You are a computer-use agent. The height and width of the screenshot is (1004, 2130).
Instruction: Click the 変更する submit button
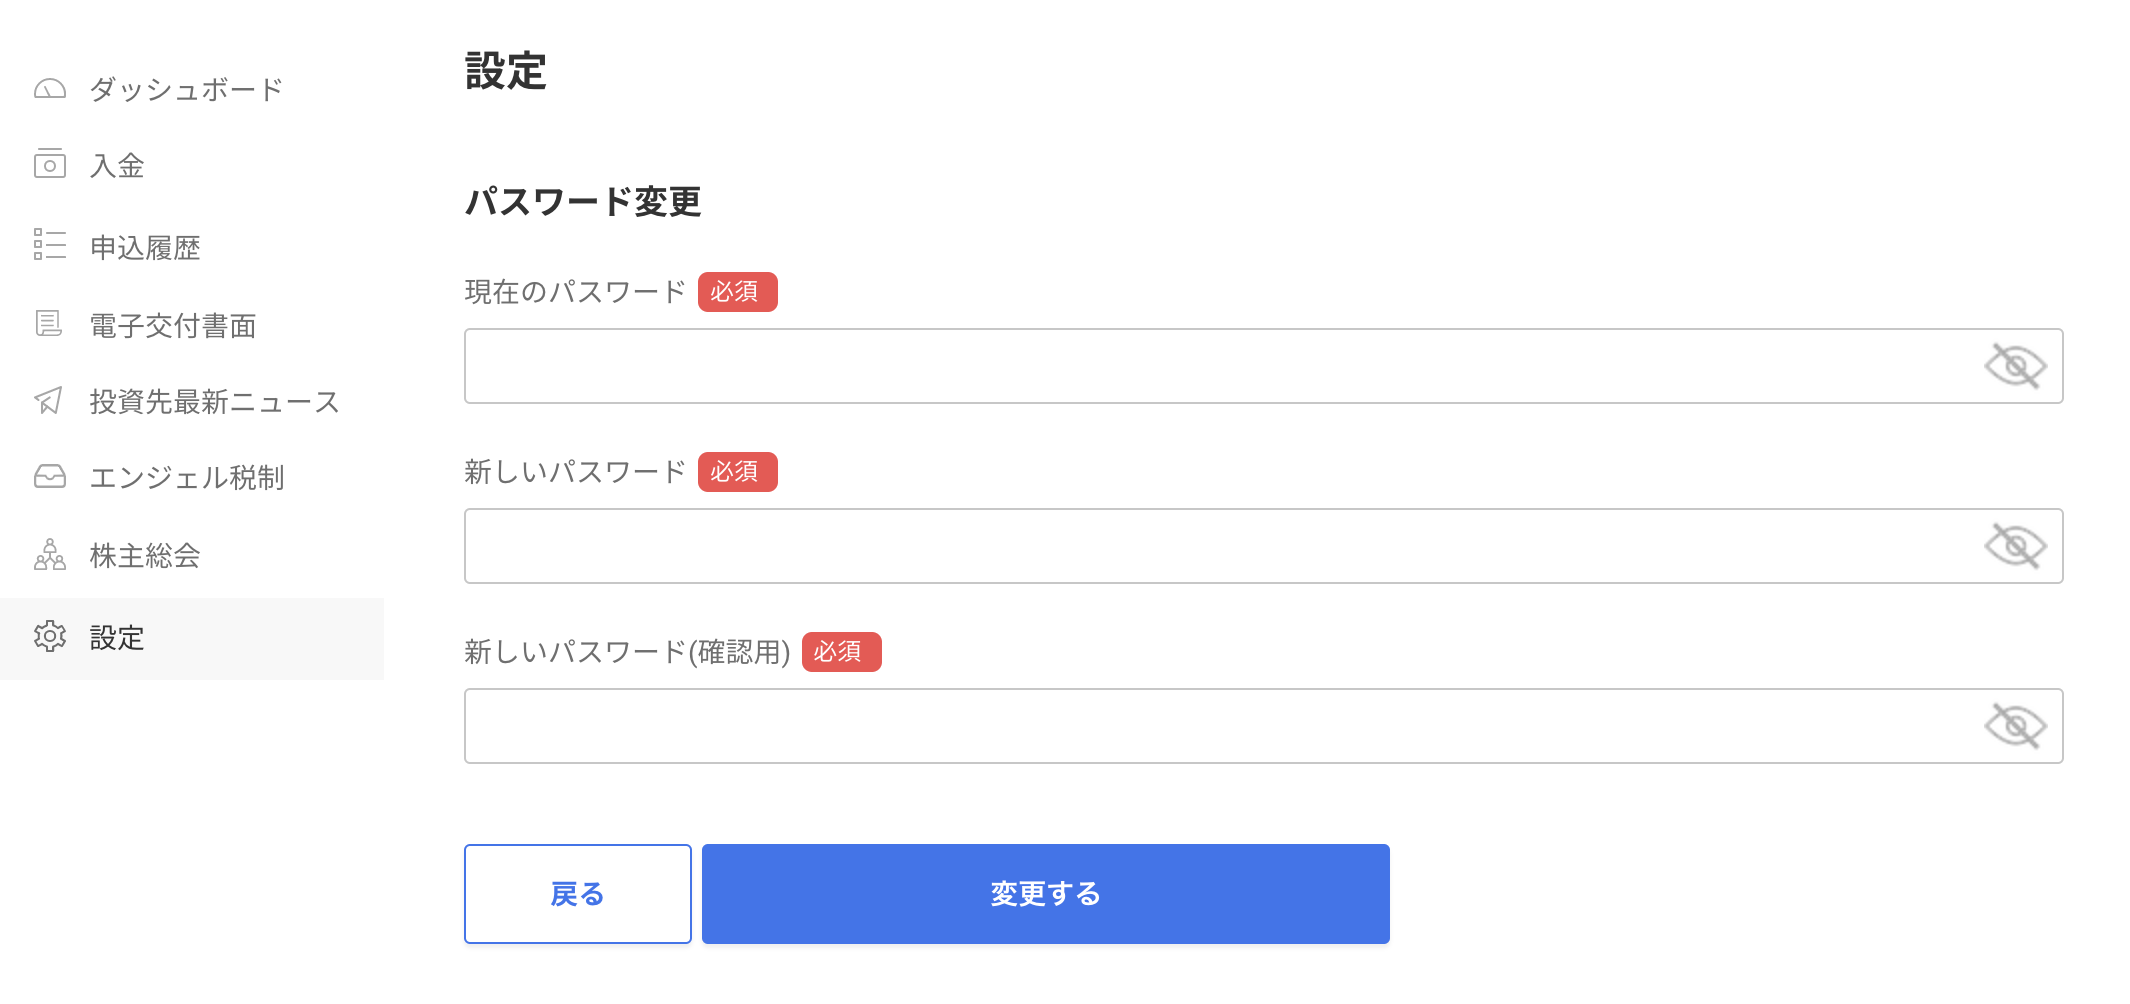(x=1046, y=894)
